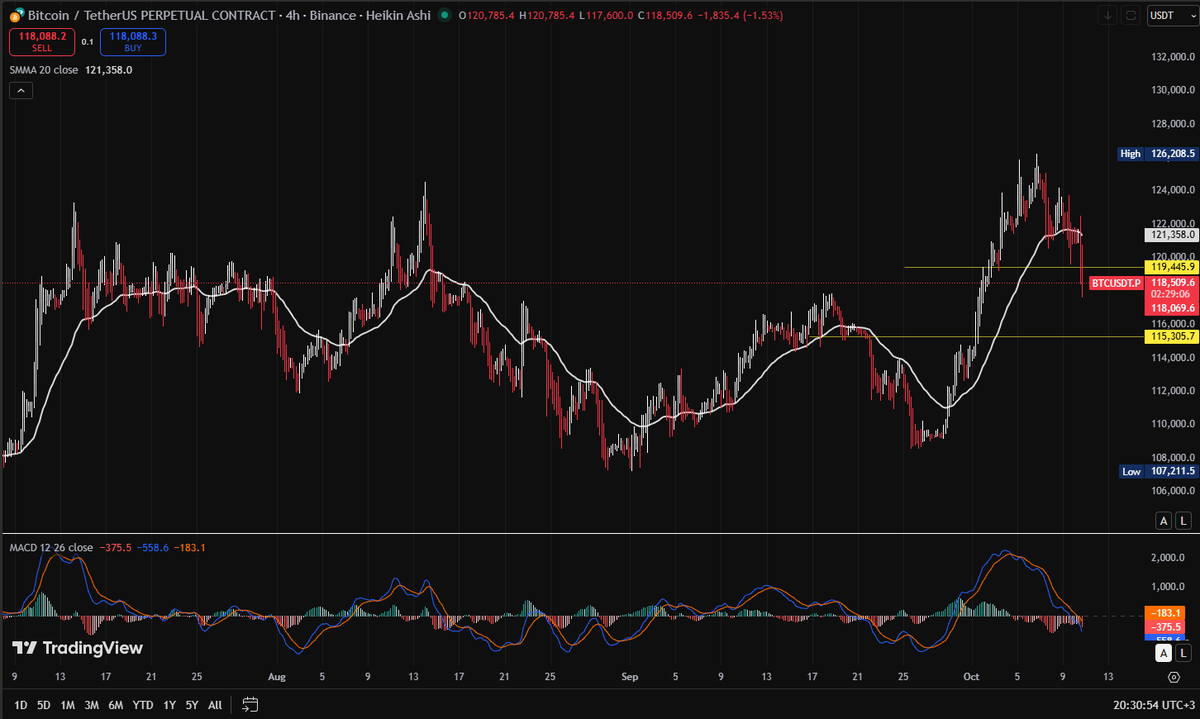Click the 2,000.0 MACD axis value

pyautogui.click(x=1168, y=558)
